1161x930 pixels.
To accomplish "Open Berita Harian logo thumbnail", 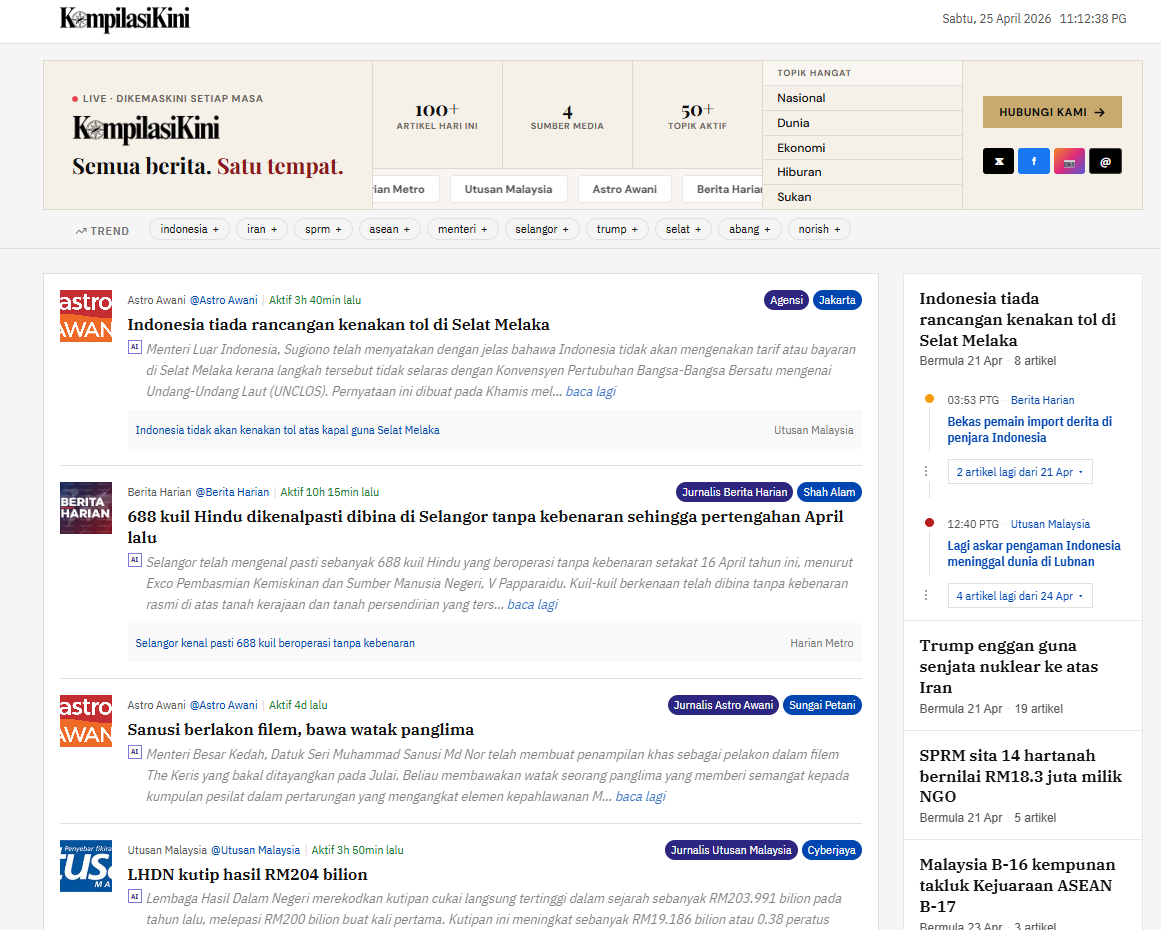I will pyautogui.click(x=86, y=508).
